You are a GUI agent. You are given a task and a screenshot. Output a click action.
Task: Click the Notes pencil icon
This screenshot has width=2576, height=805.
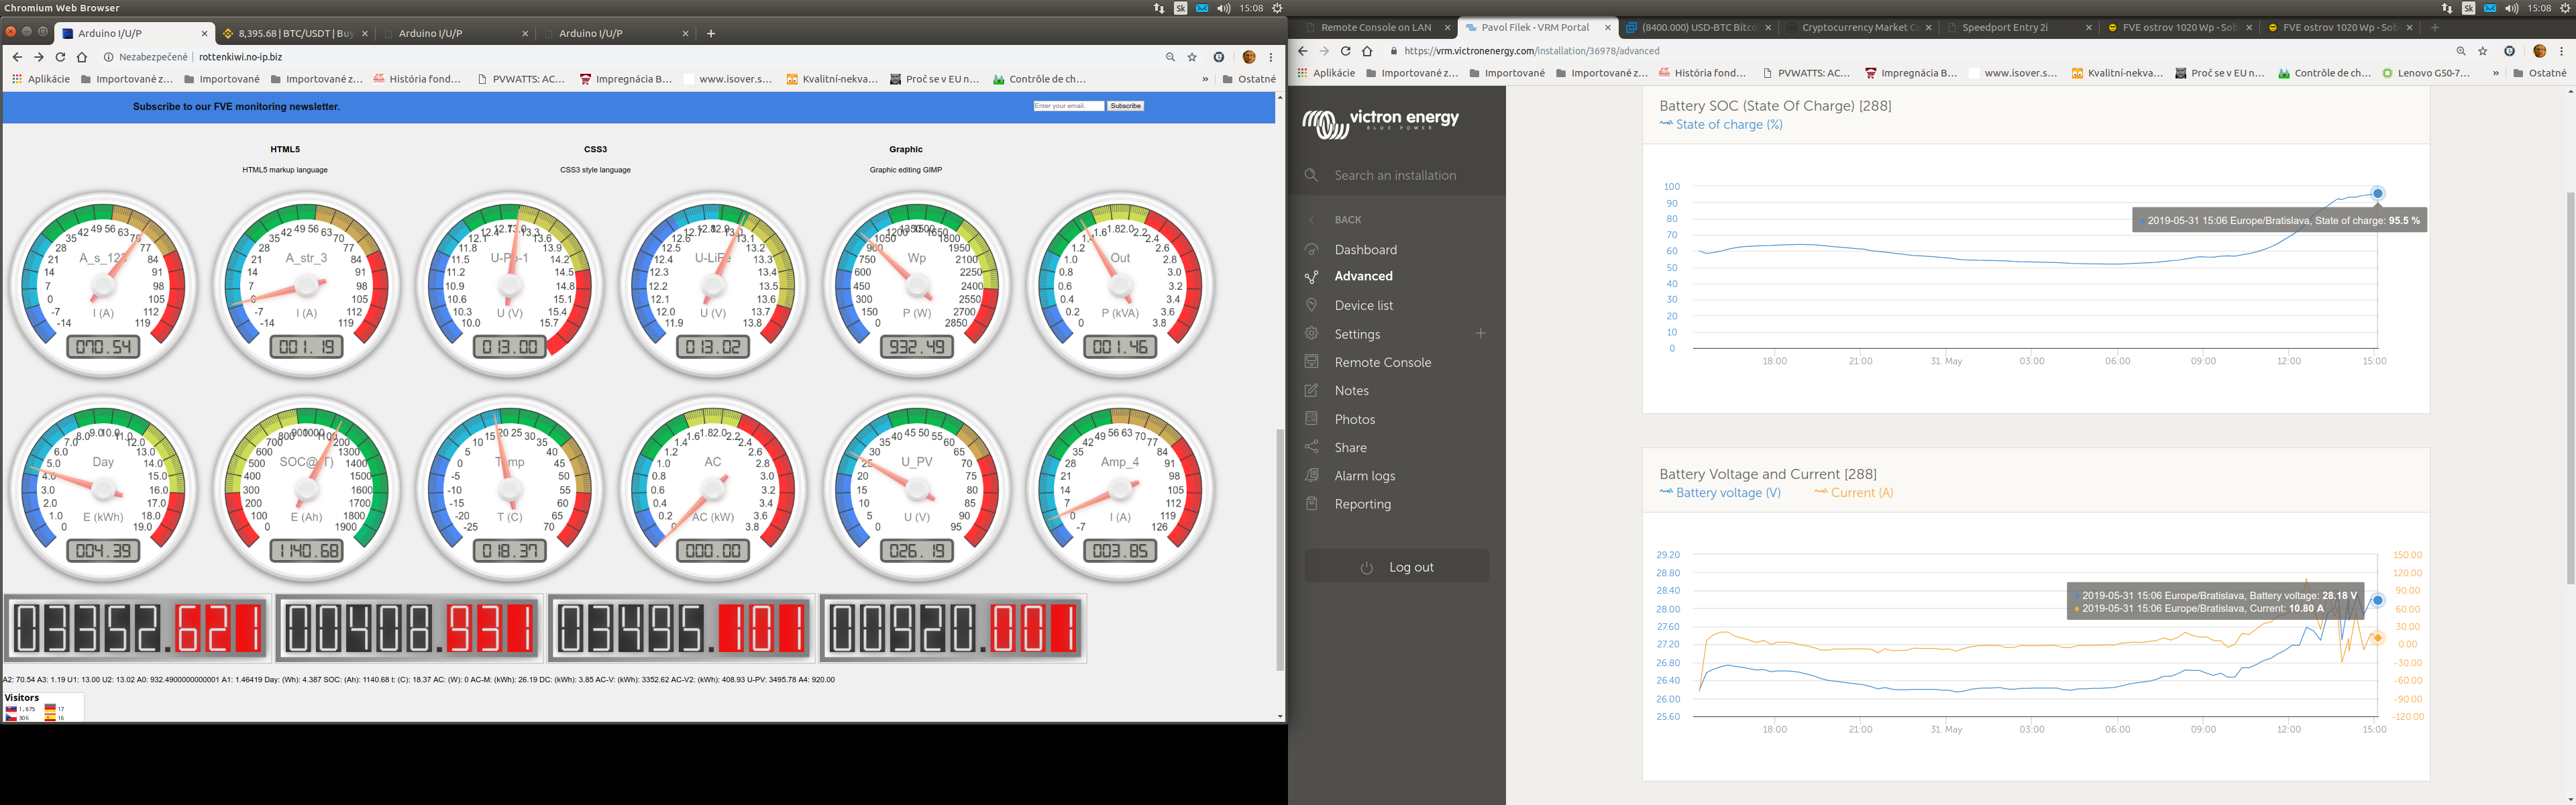[1311, 391]
